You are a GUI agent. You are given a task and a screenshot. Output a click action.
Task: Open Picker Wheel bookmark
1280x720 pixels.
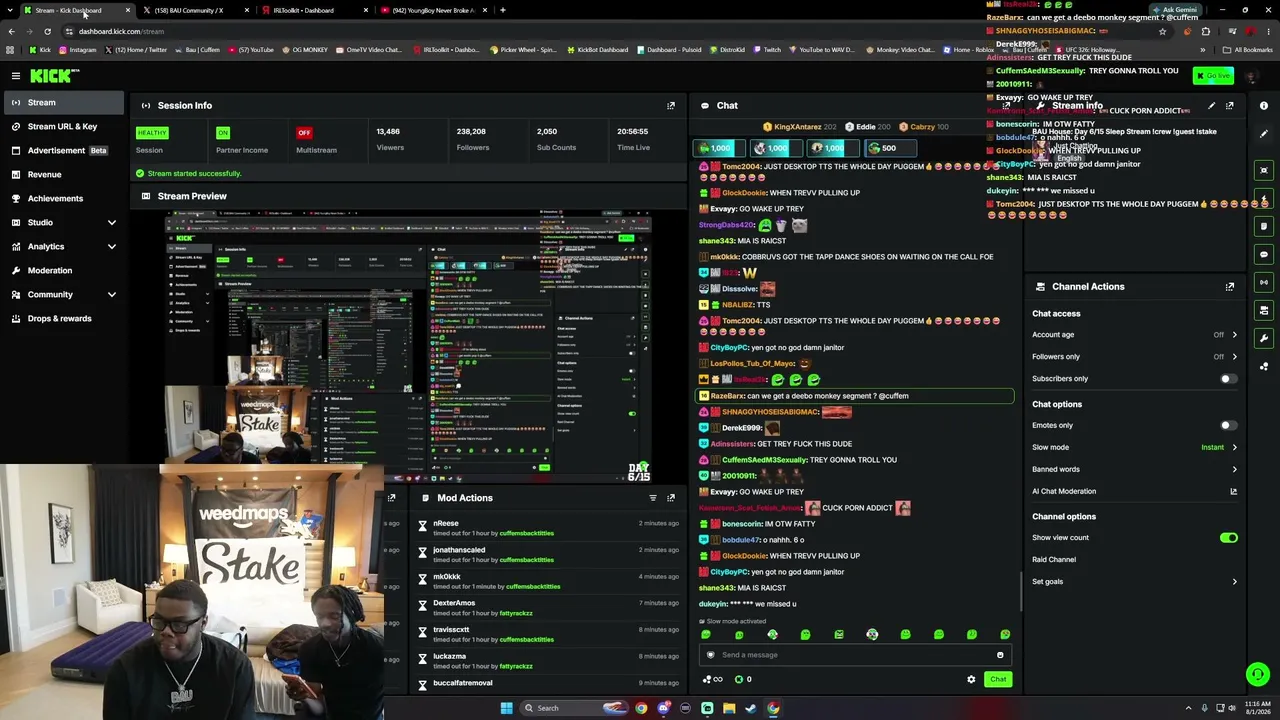point(523,50)
